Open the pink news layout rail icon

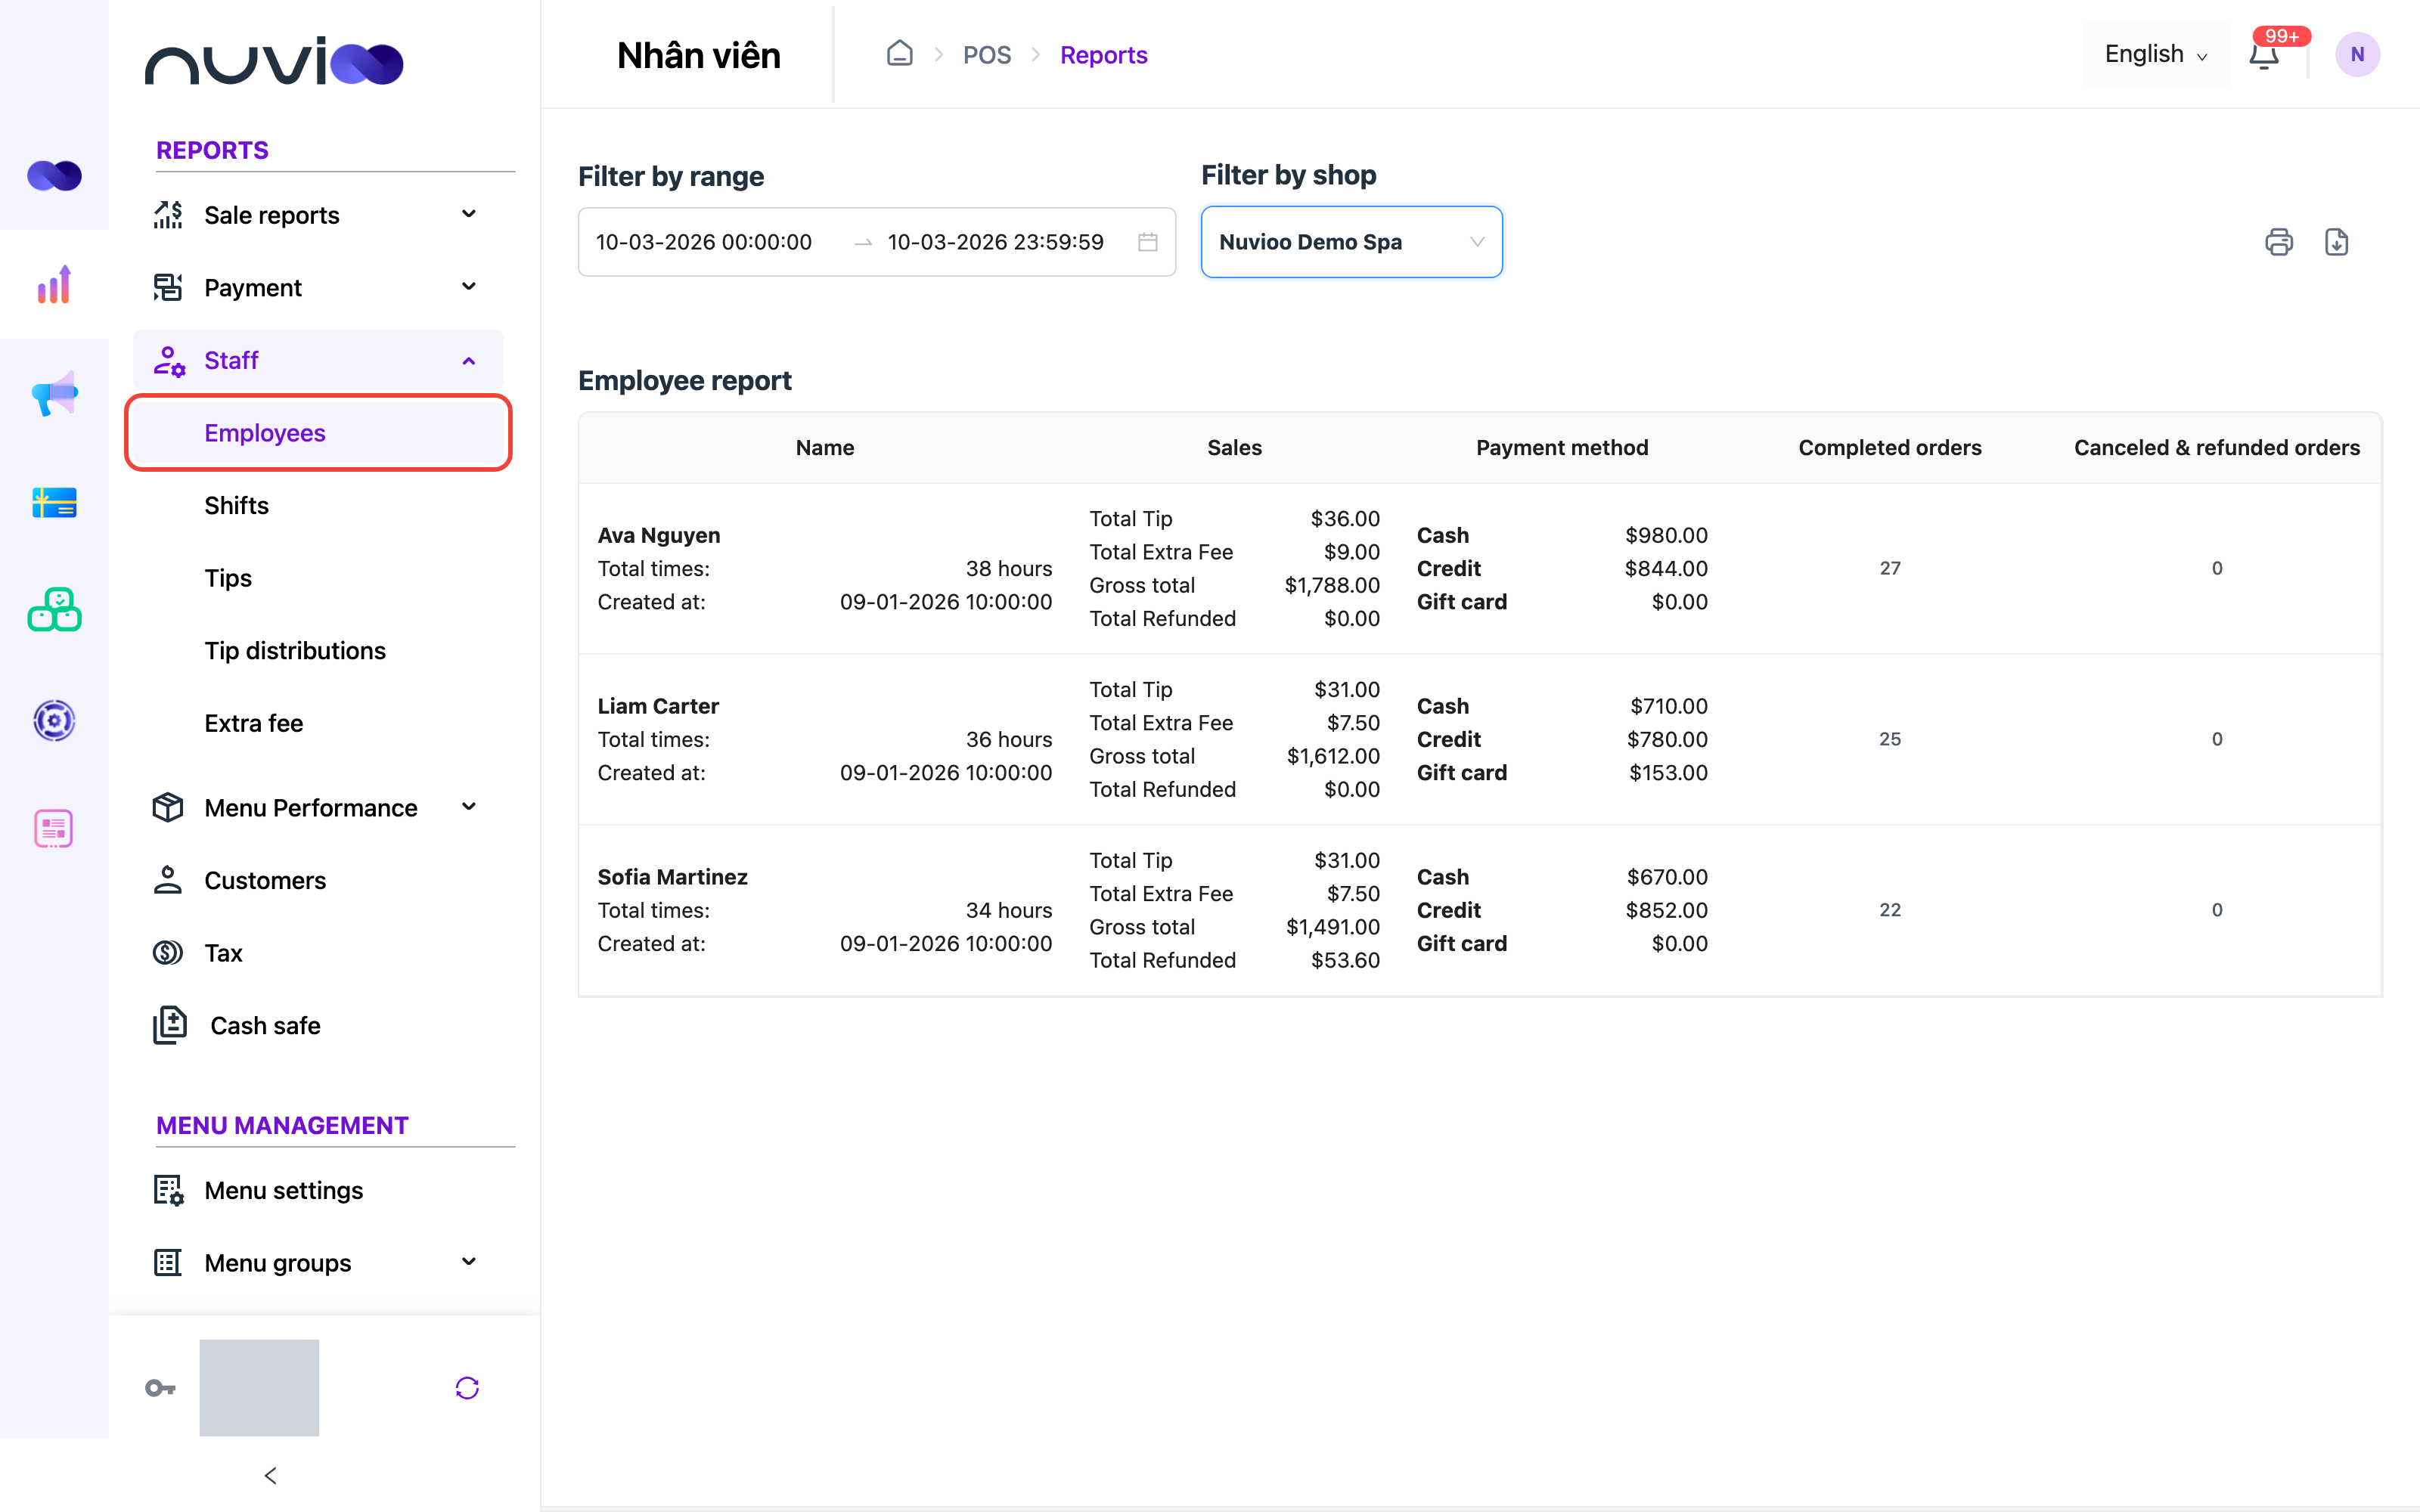click(x=54, y=829)
